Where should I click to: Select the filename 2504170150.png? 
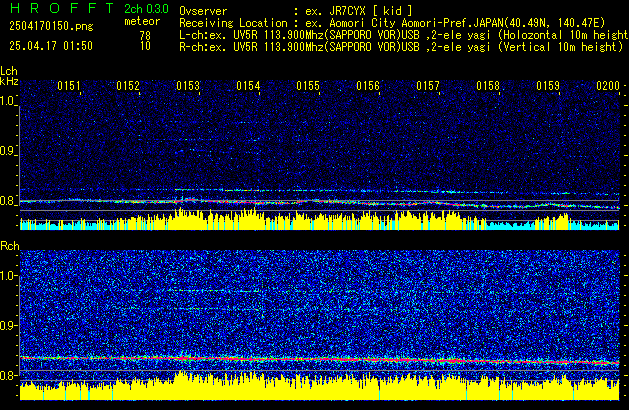click(x=51, y=26)
